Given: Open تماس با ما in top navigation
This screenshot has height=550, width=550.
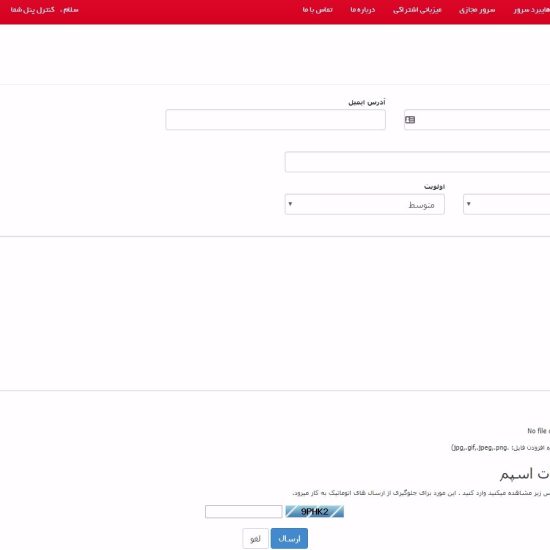Looking at the screenshot, I should (x=317, y=10).
